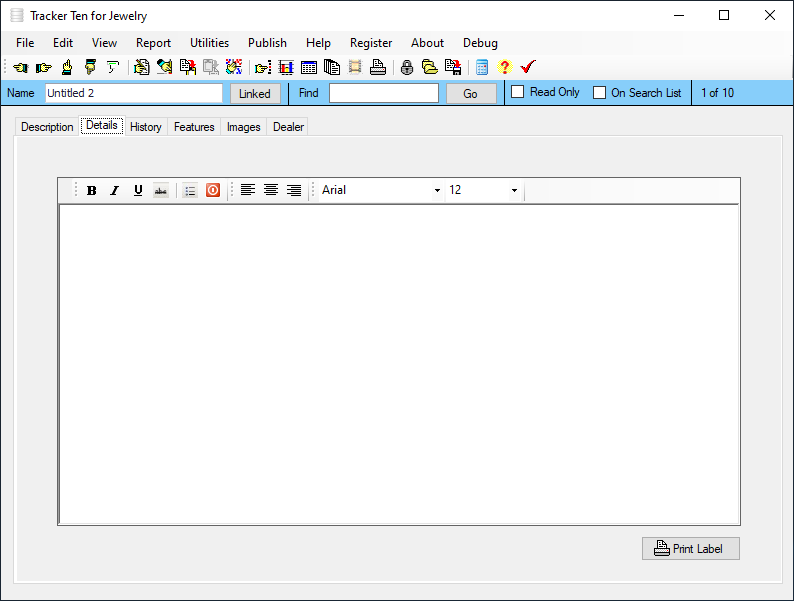Enable the Read Only checkbox
Screen dimensions: 794x601
(517, 92)
